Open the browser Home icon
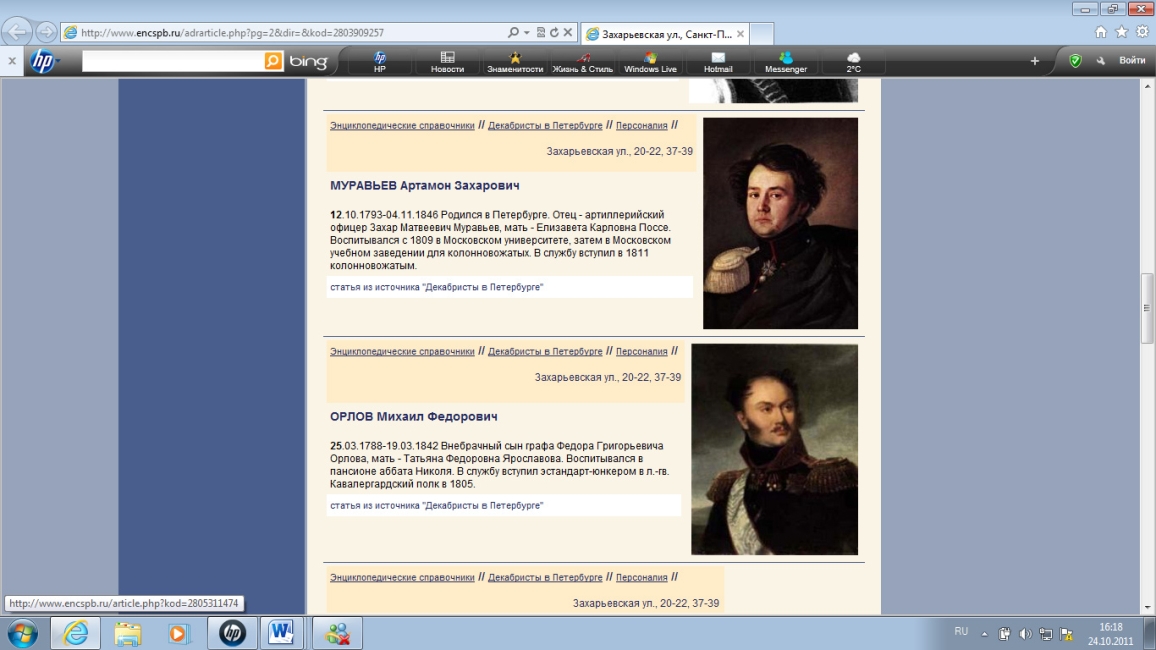The height and width of the screenshot is (650, 1156). point(1101,32)
